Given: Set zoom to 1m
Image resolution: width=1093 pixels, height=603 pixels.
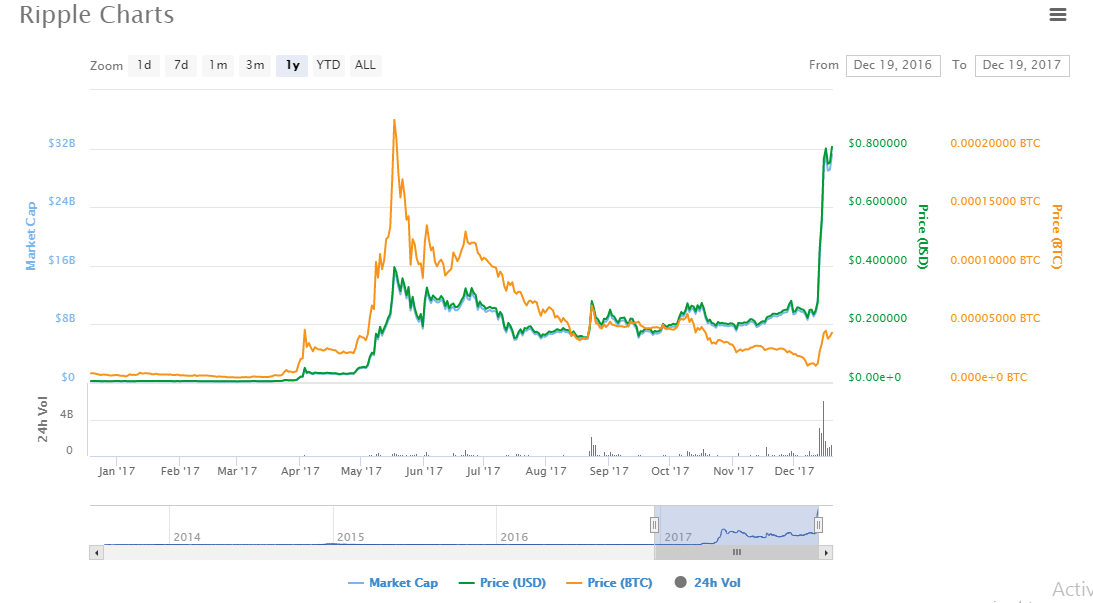Looking at the screenshot, I should coord(217,65).
